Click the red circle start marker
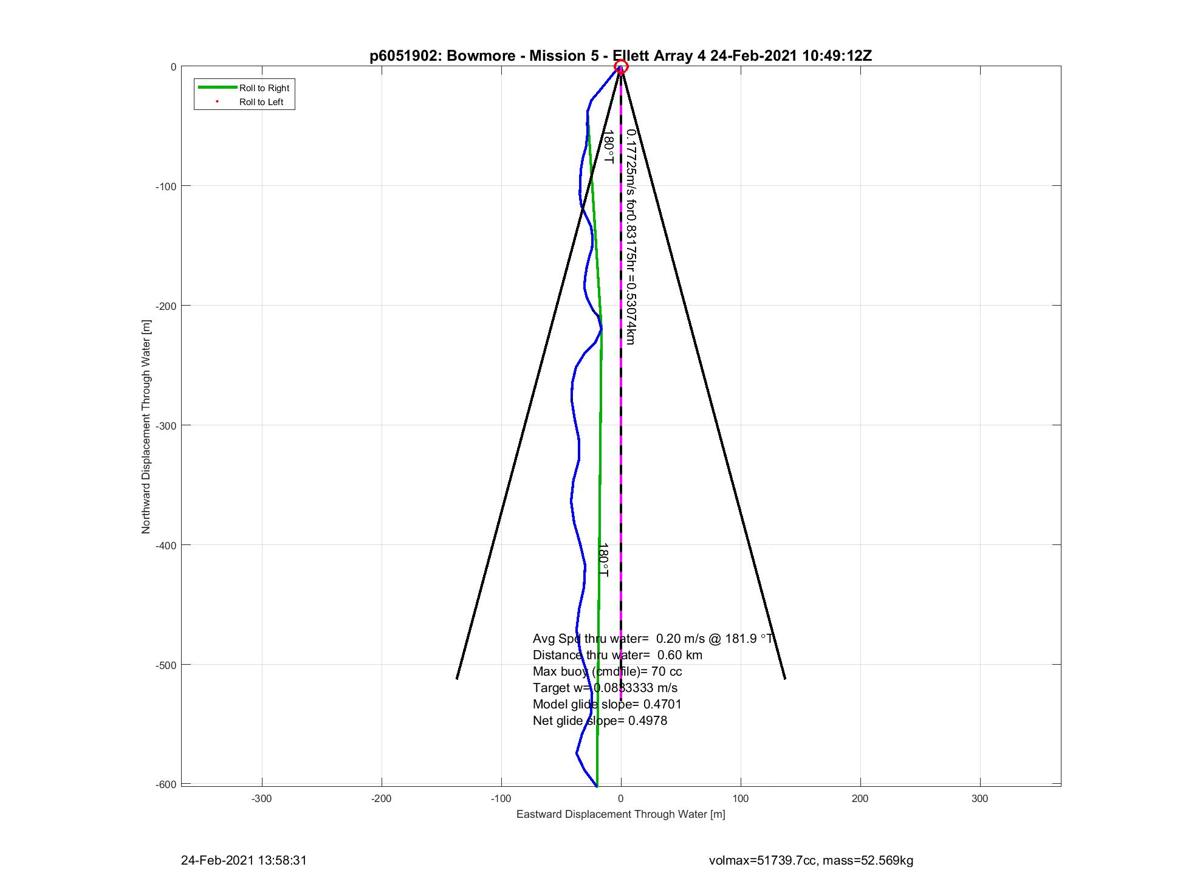 [x=620, y=67]
